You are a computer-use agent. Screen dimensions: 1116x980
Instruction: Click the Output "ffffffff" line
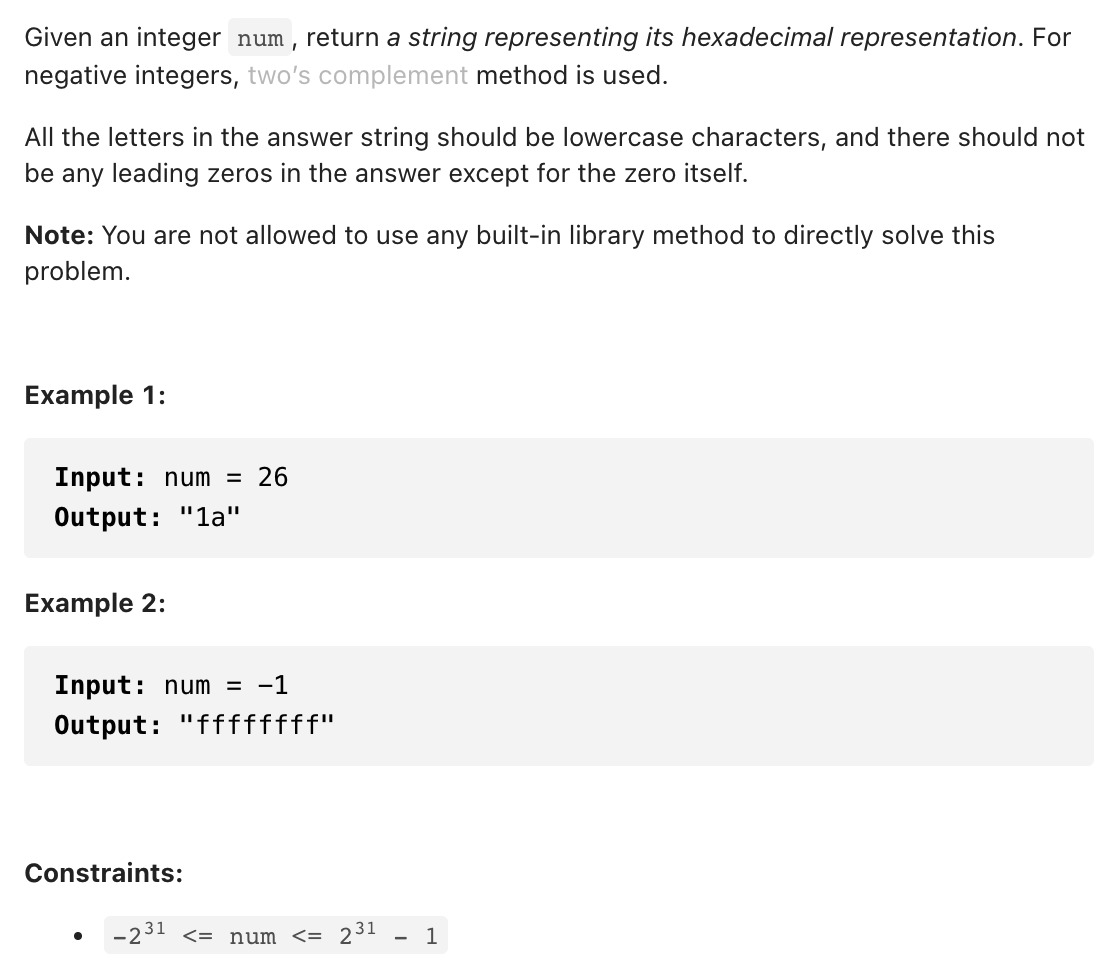(x=194, y=725)
